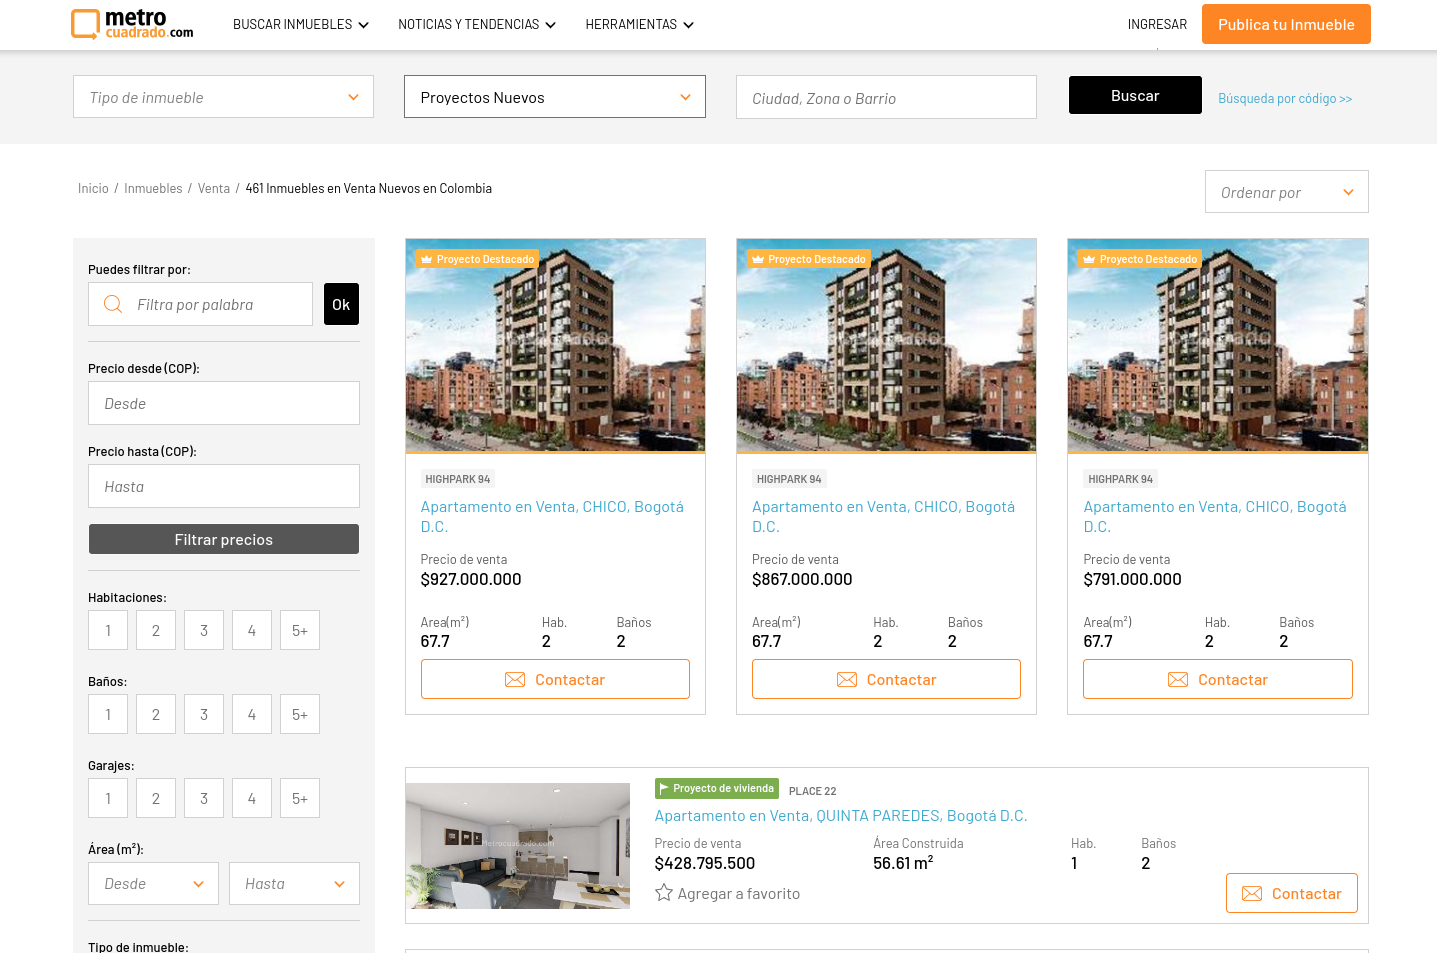Open the Tipo de inmueble dropdown
The width and height of the screenshot is (1437, 953).
(x=223, y=97)
